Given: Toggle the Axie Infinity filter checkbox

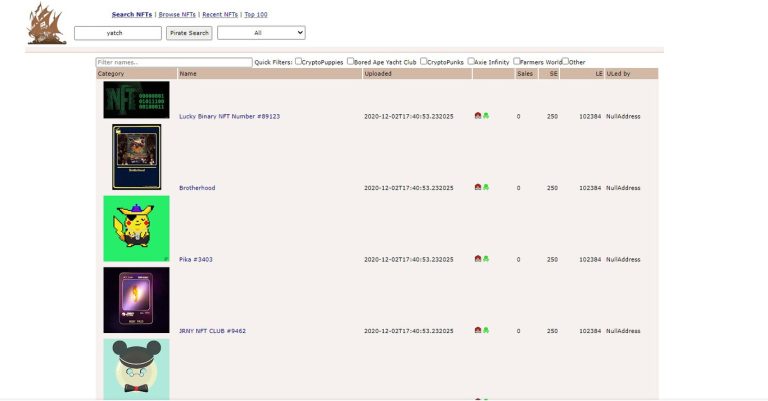Looking at the screenshot, I should pos(472,62).
